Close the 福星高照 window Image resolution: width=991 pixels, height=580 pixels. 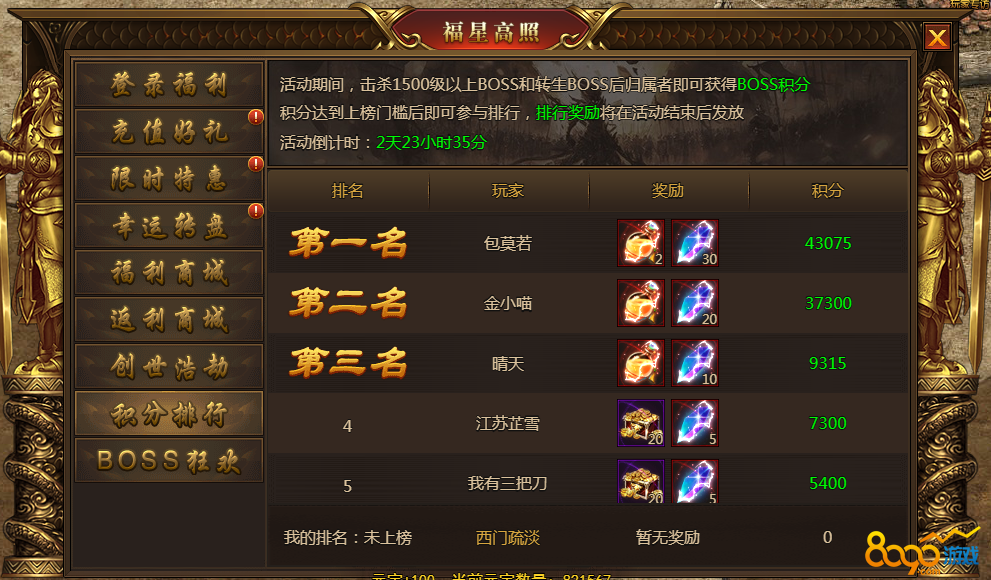(937, 37)
